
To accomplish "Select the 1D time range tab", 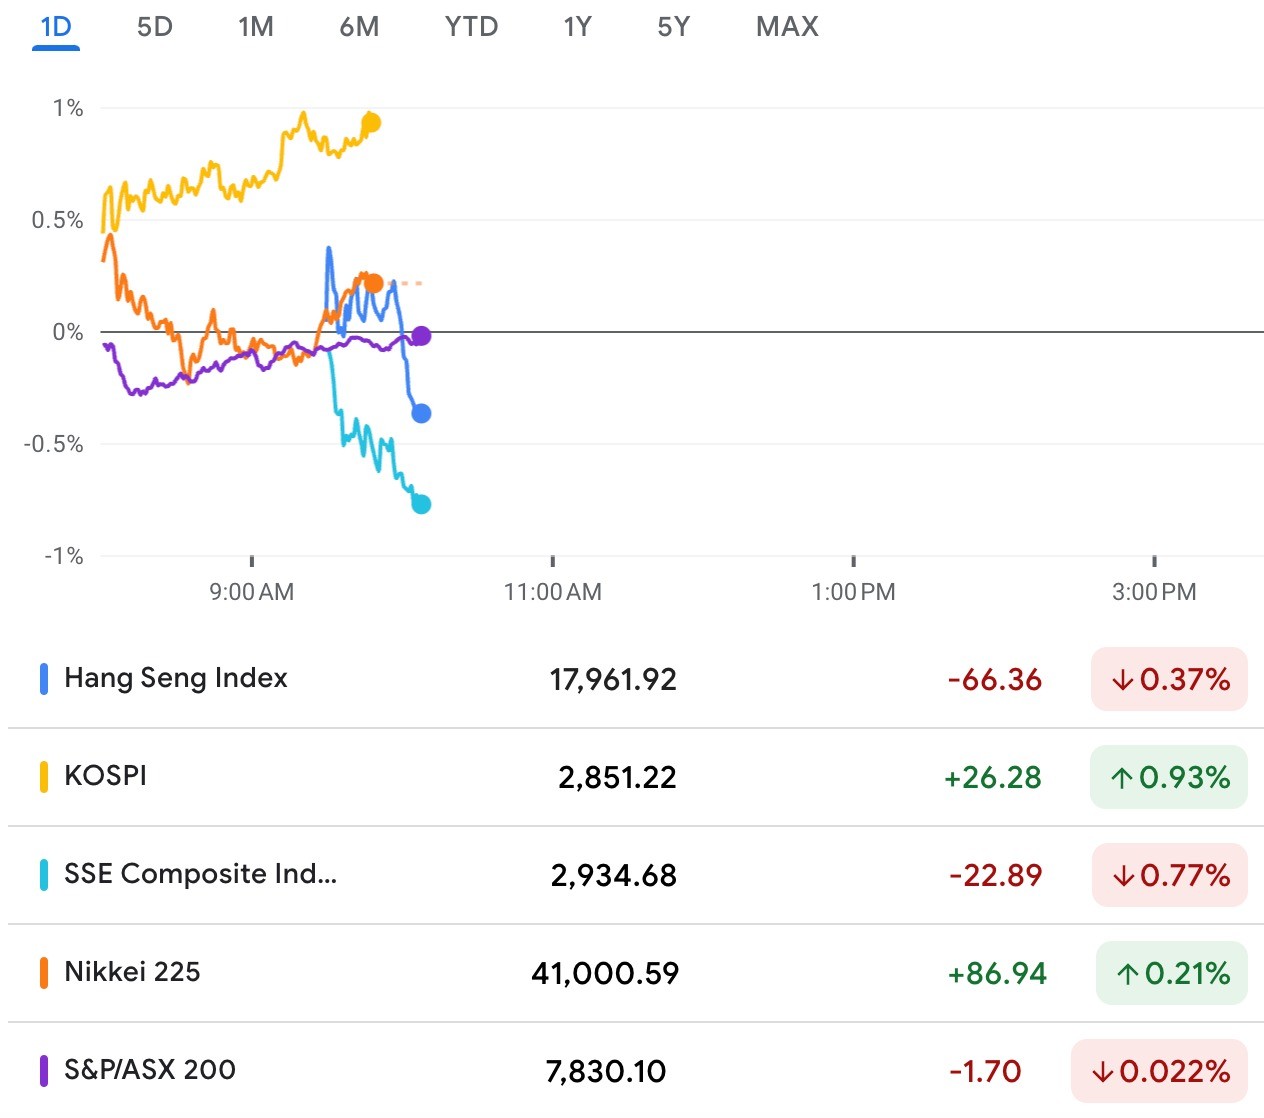I will 56,27.
